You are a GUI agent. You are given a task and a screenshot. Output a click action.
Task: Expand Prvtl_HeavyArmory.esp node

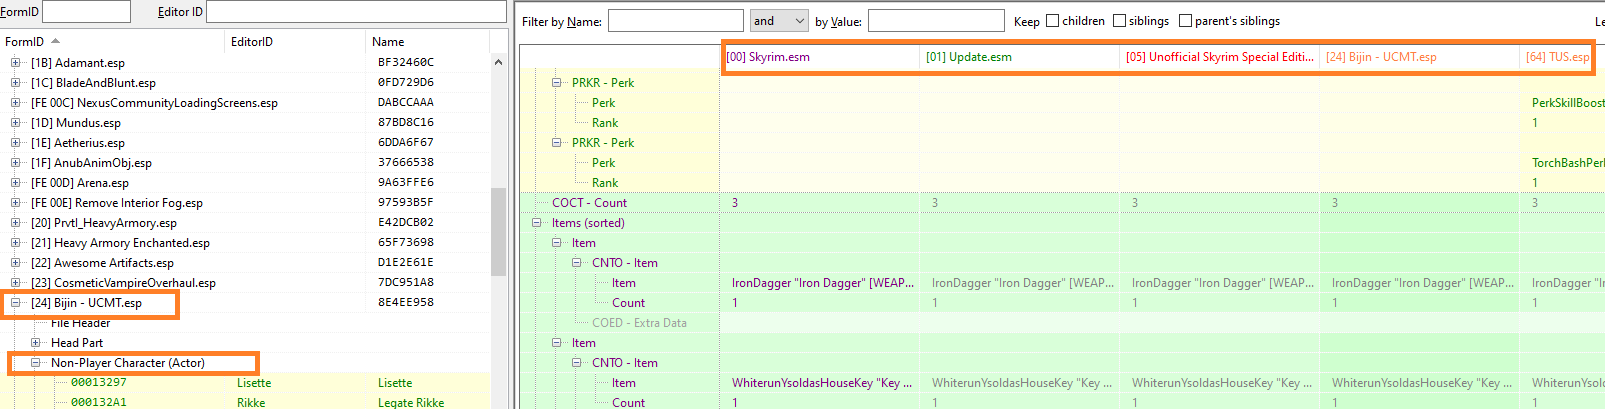(x=15, y=223)
